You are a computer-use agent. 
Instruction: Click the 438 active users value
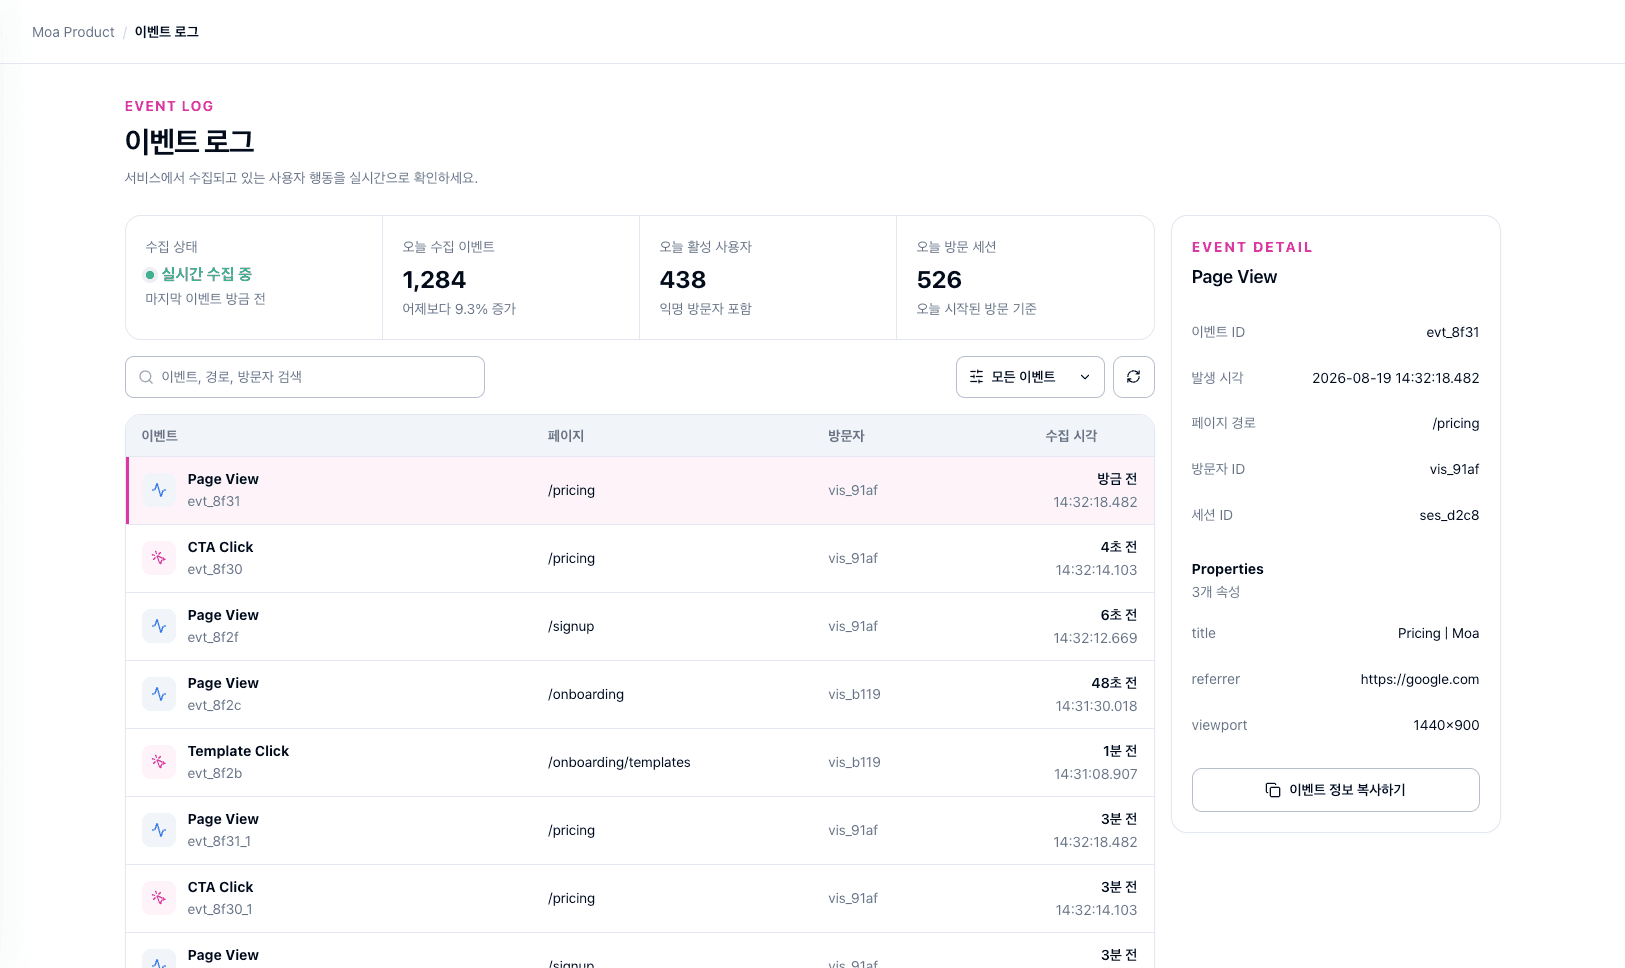[683, 280]
